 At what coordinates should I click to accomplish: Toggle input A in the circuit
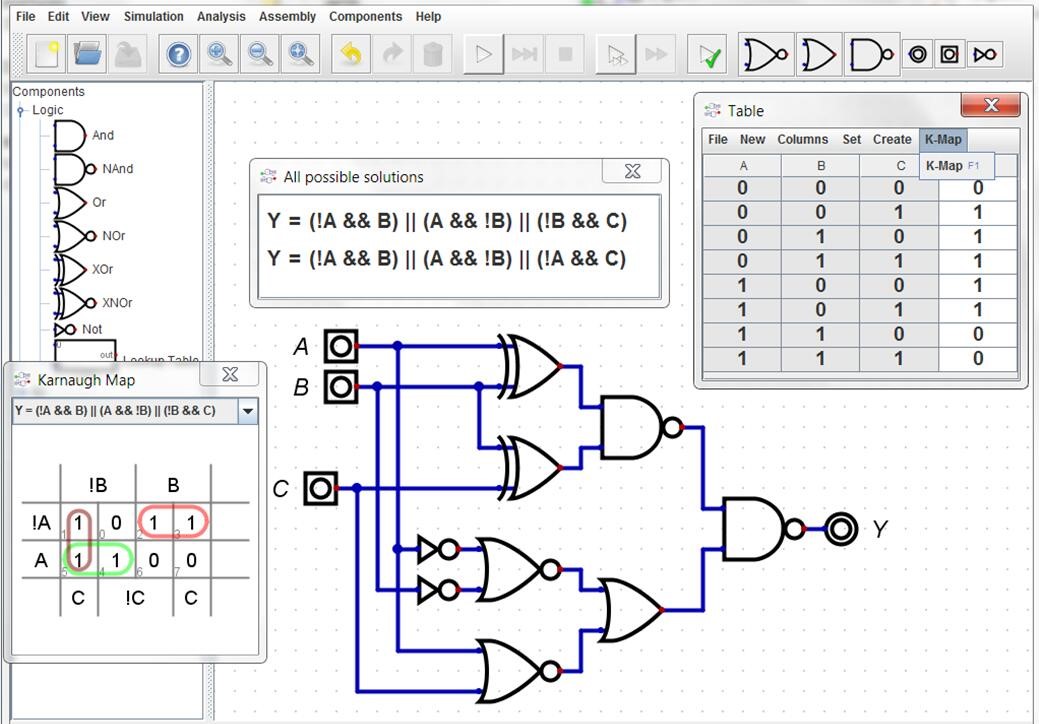pos(341,346)
